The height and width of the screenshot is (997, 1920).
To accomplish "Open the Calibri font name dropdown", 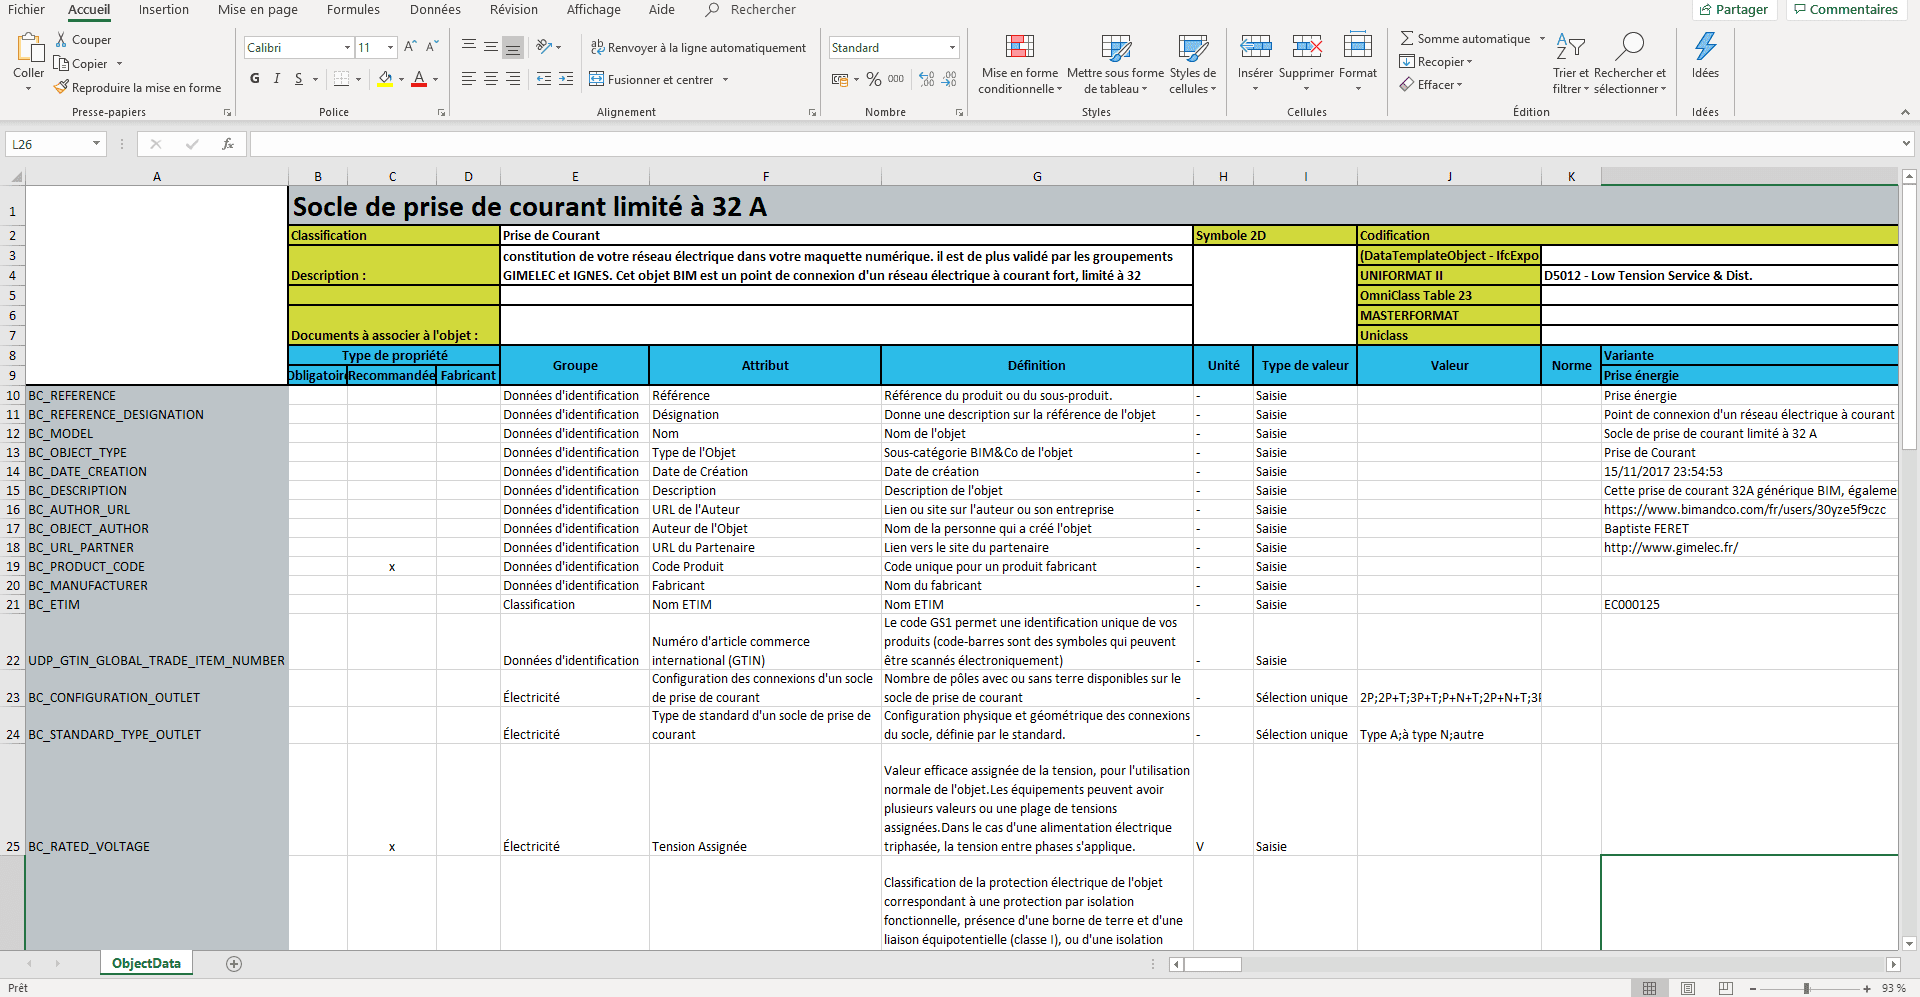I will click(347, 47).
